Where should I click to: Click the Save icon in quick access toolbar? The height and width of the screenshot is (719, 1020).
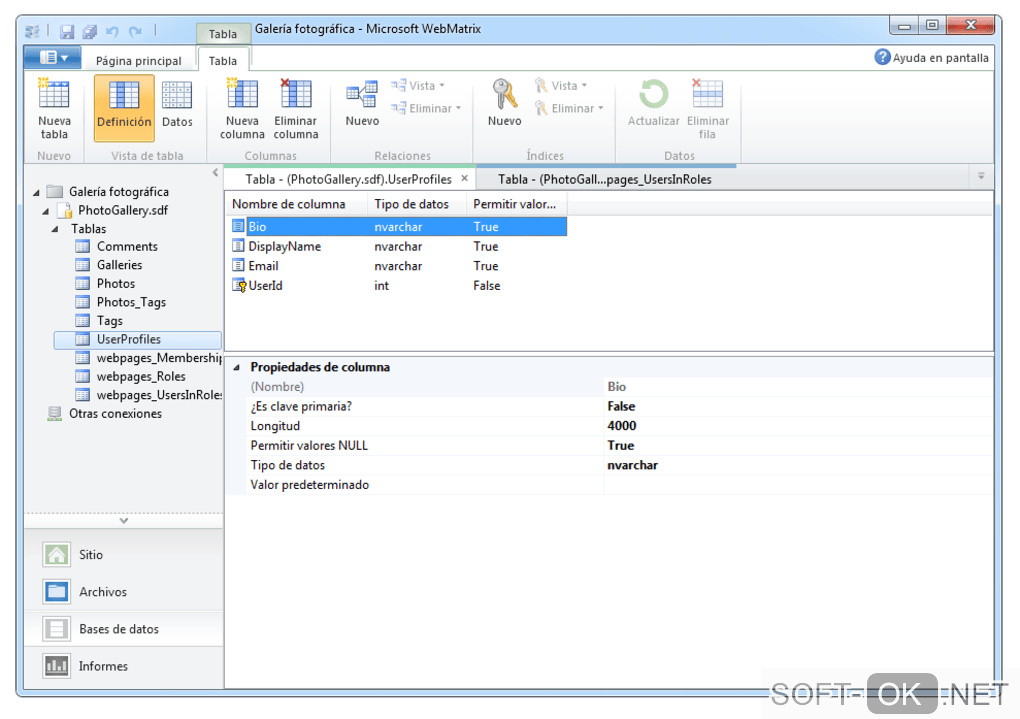[x=66, y=31]
